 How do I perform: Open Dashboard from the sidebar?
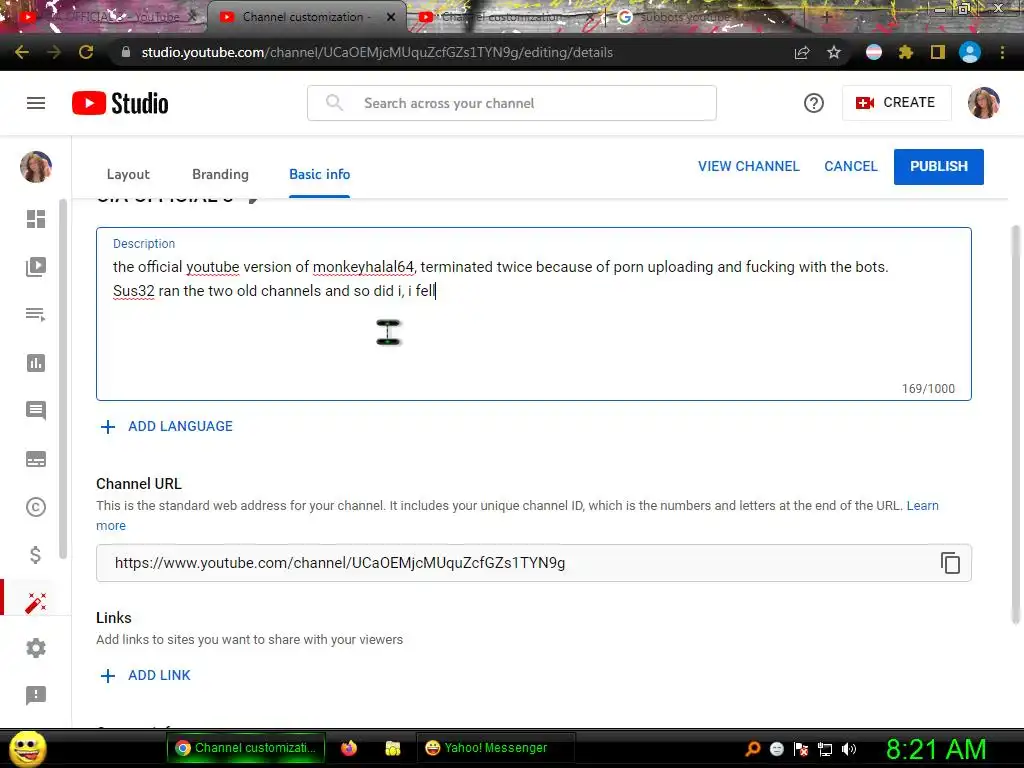coord(36,219)
